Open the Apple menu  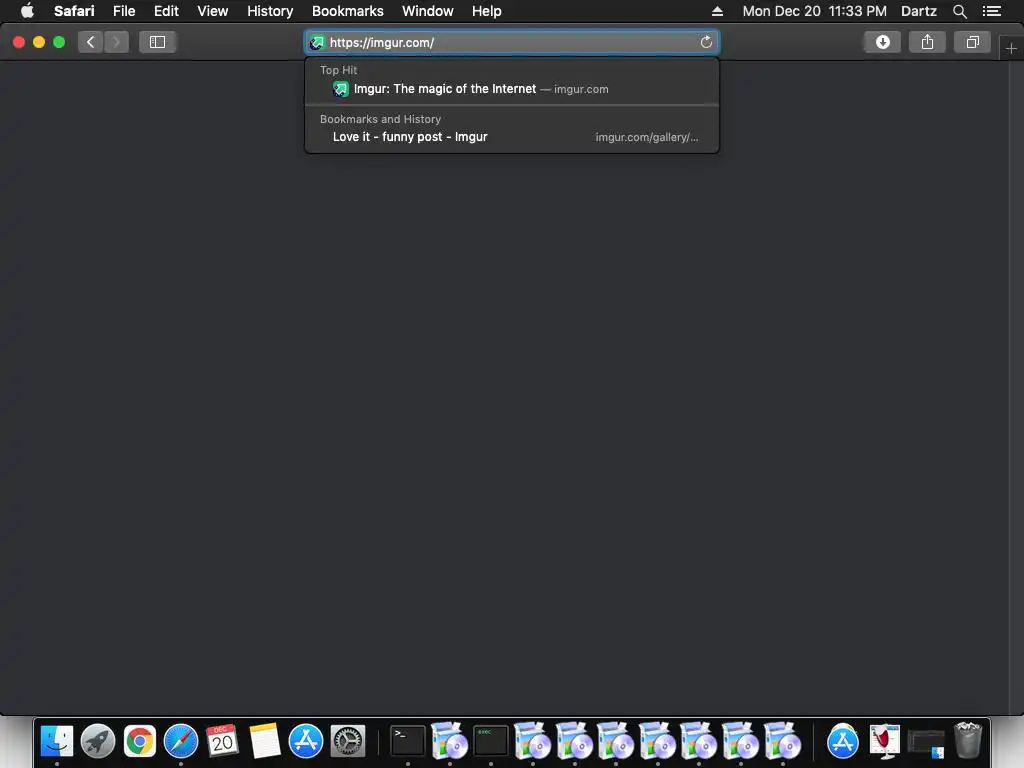(x=27, y=11)
